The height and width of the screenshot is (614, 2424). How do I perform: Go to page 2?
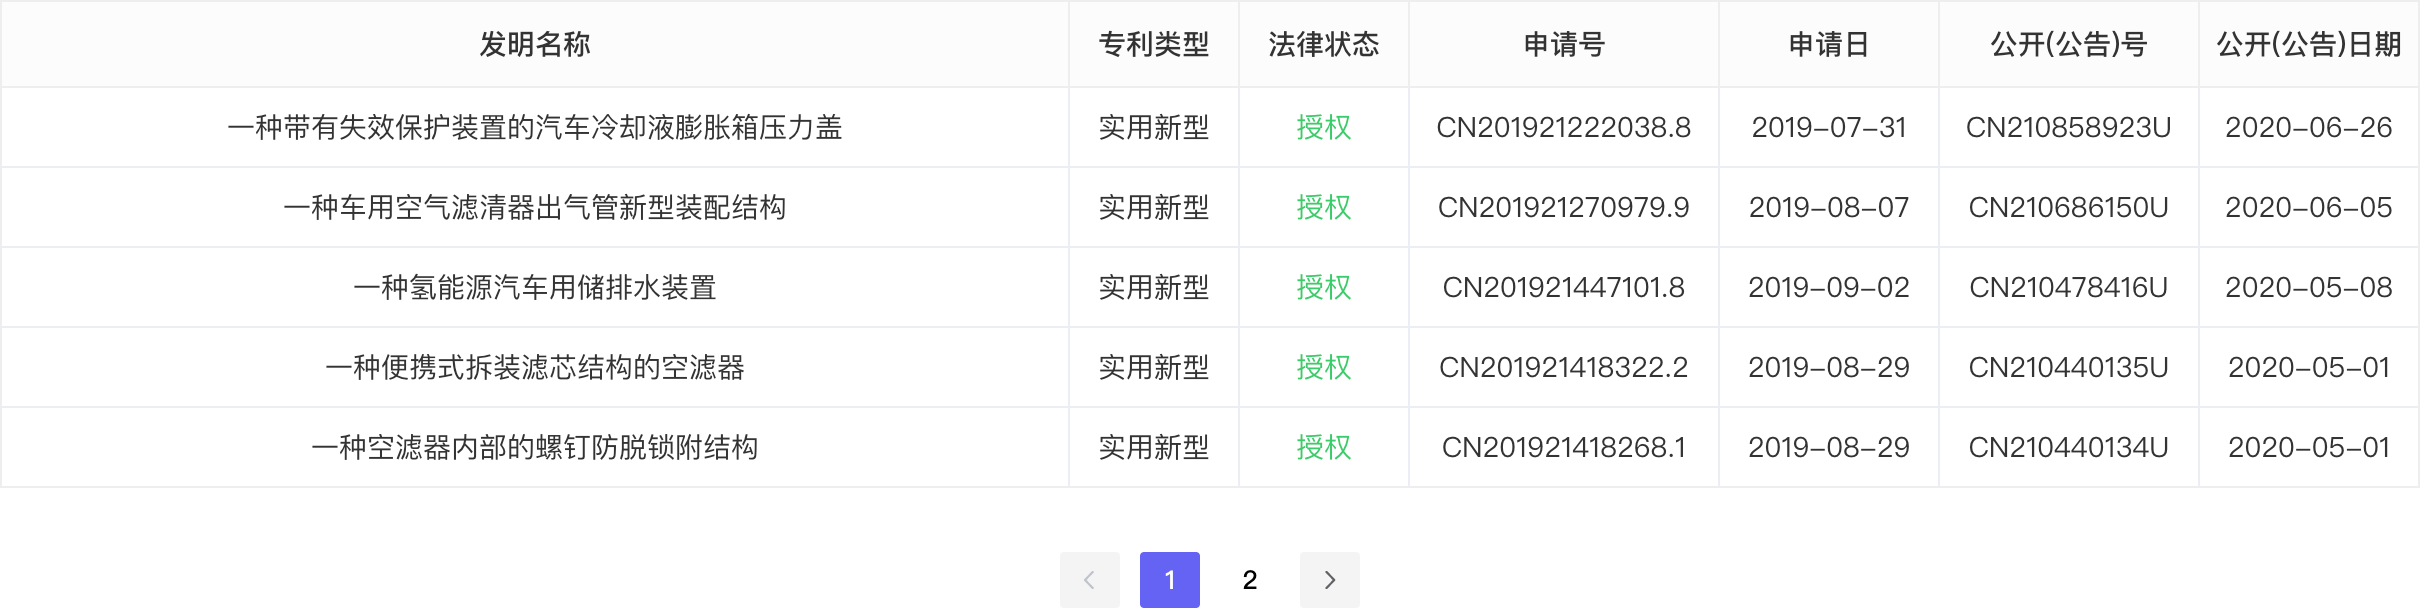click(x=1249, y=580)
